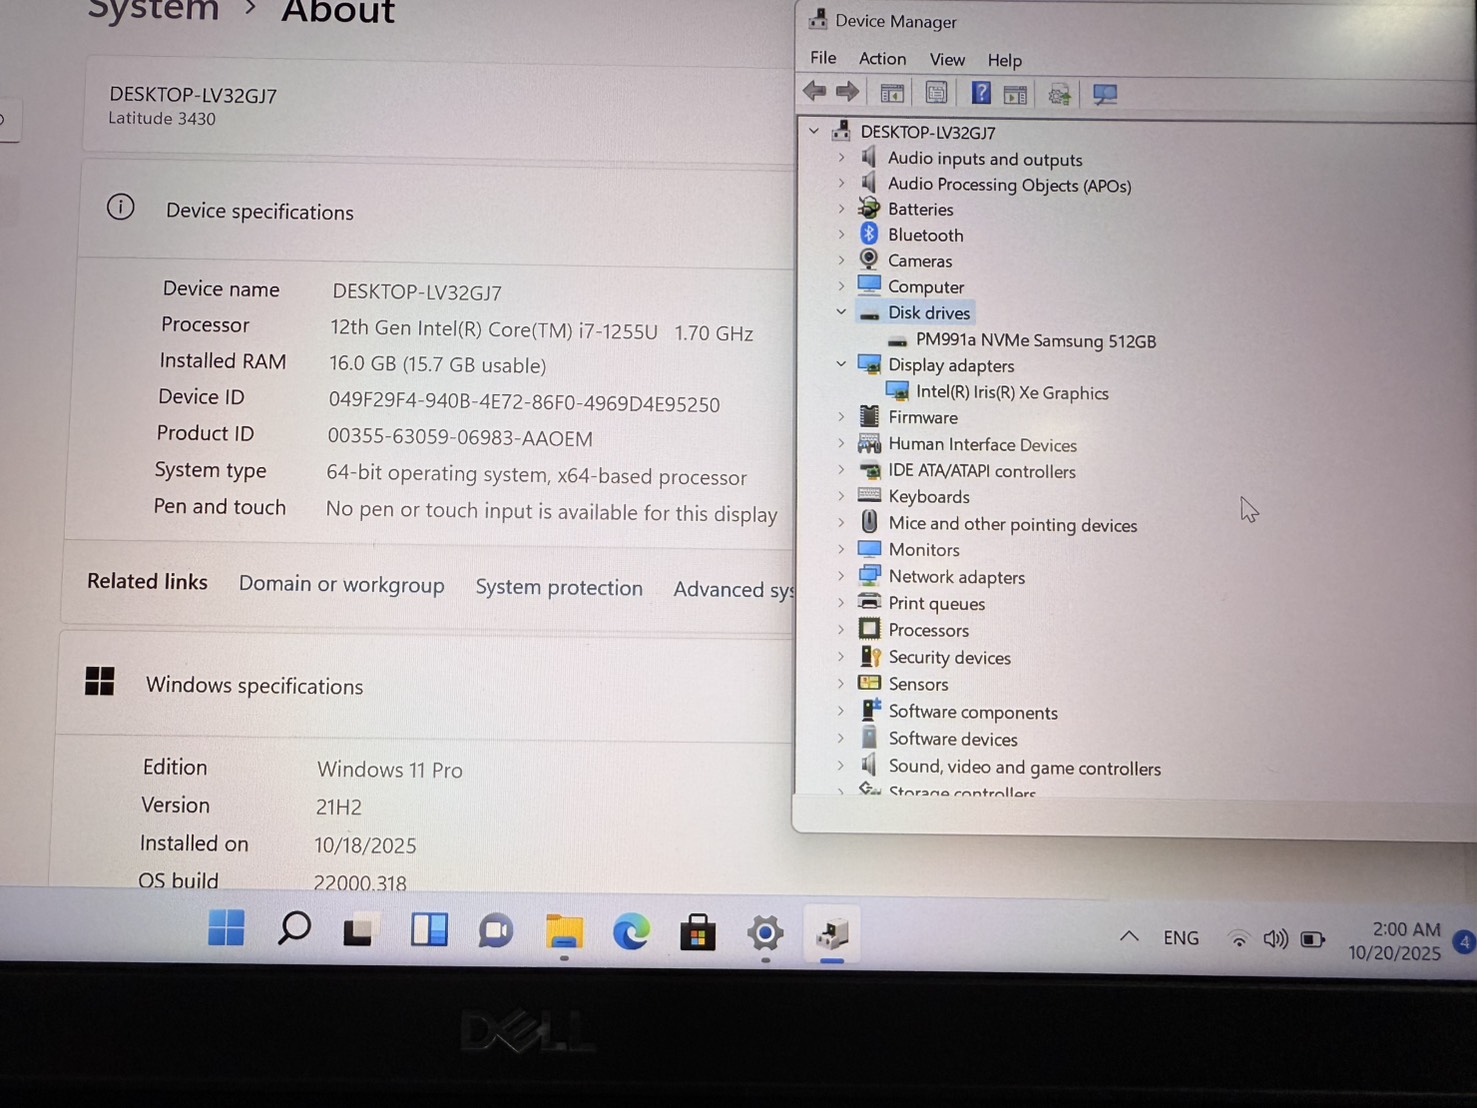Show hidden system tray icons chevron
The image size is (1477, 1108).
tap(1129, 937)
